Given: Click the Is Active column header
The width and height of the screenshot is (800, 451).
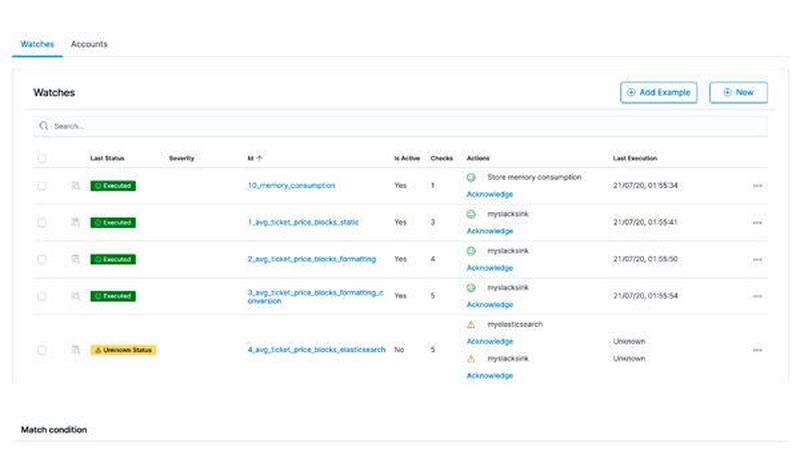Looking at the screenshot, I should coord(407,158).
